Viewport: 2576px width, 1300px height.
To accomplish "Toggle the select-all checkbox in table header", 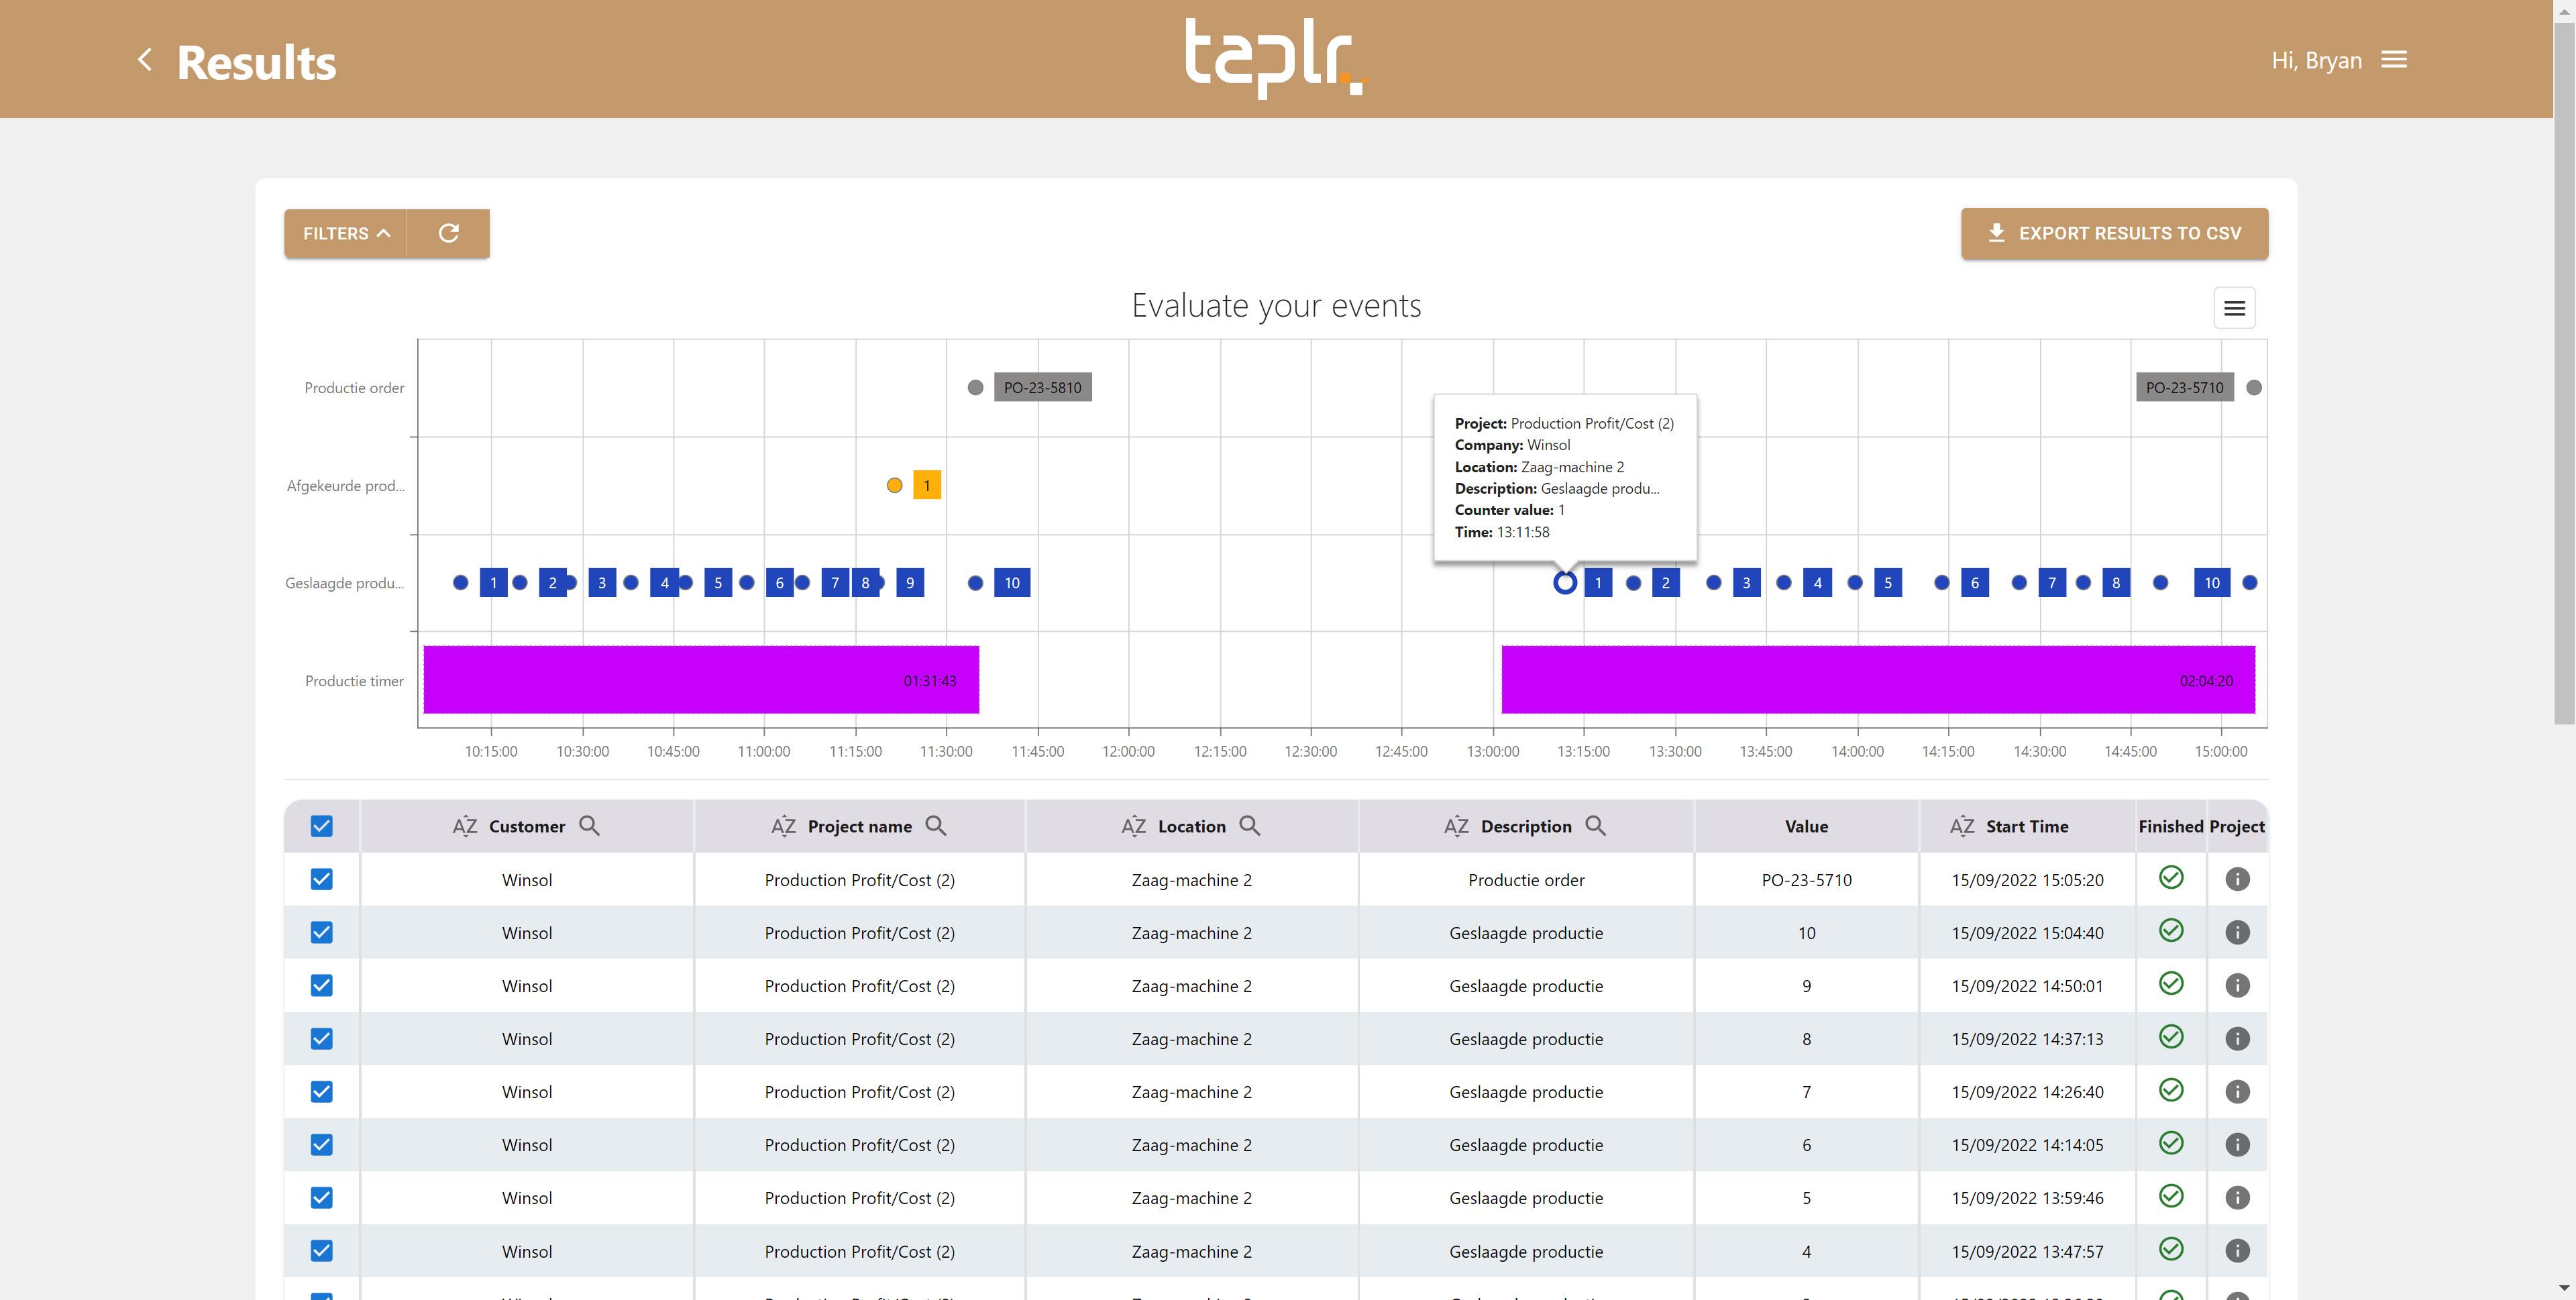I will pos(321,826).
